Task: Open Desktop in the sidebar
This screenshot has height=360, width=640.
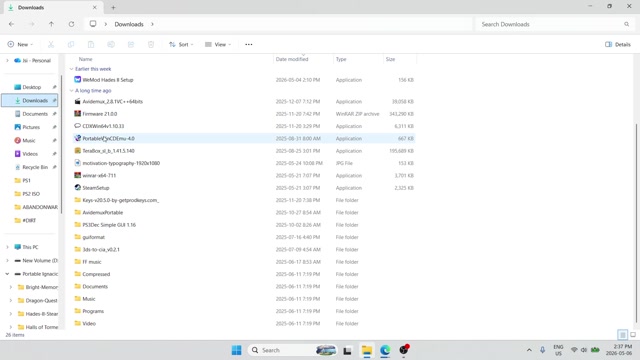Action: click(30, 87)
